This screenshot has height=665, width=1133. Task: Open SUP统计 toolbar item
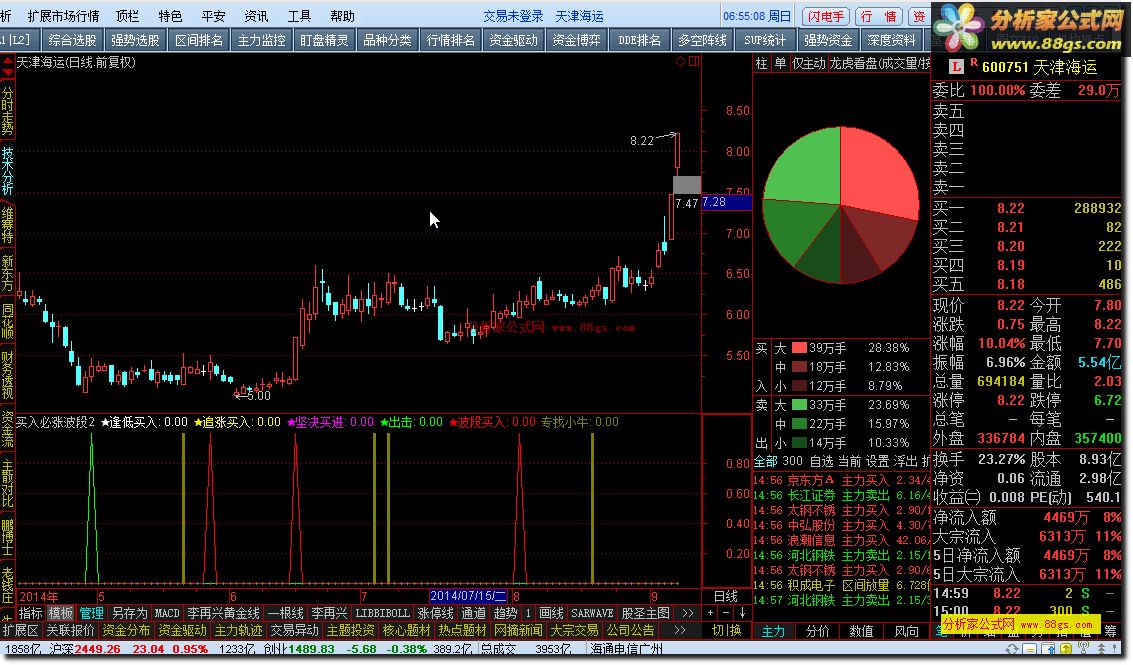tap(765, 40)
